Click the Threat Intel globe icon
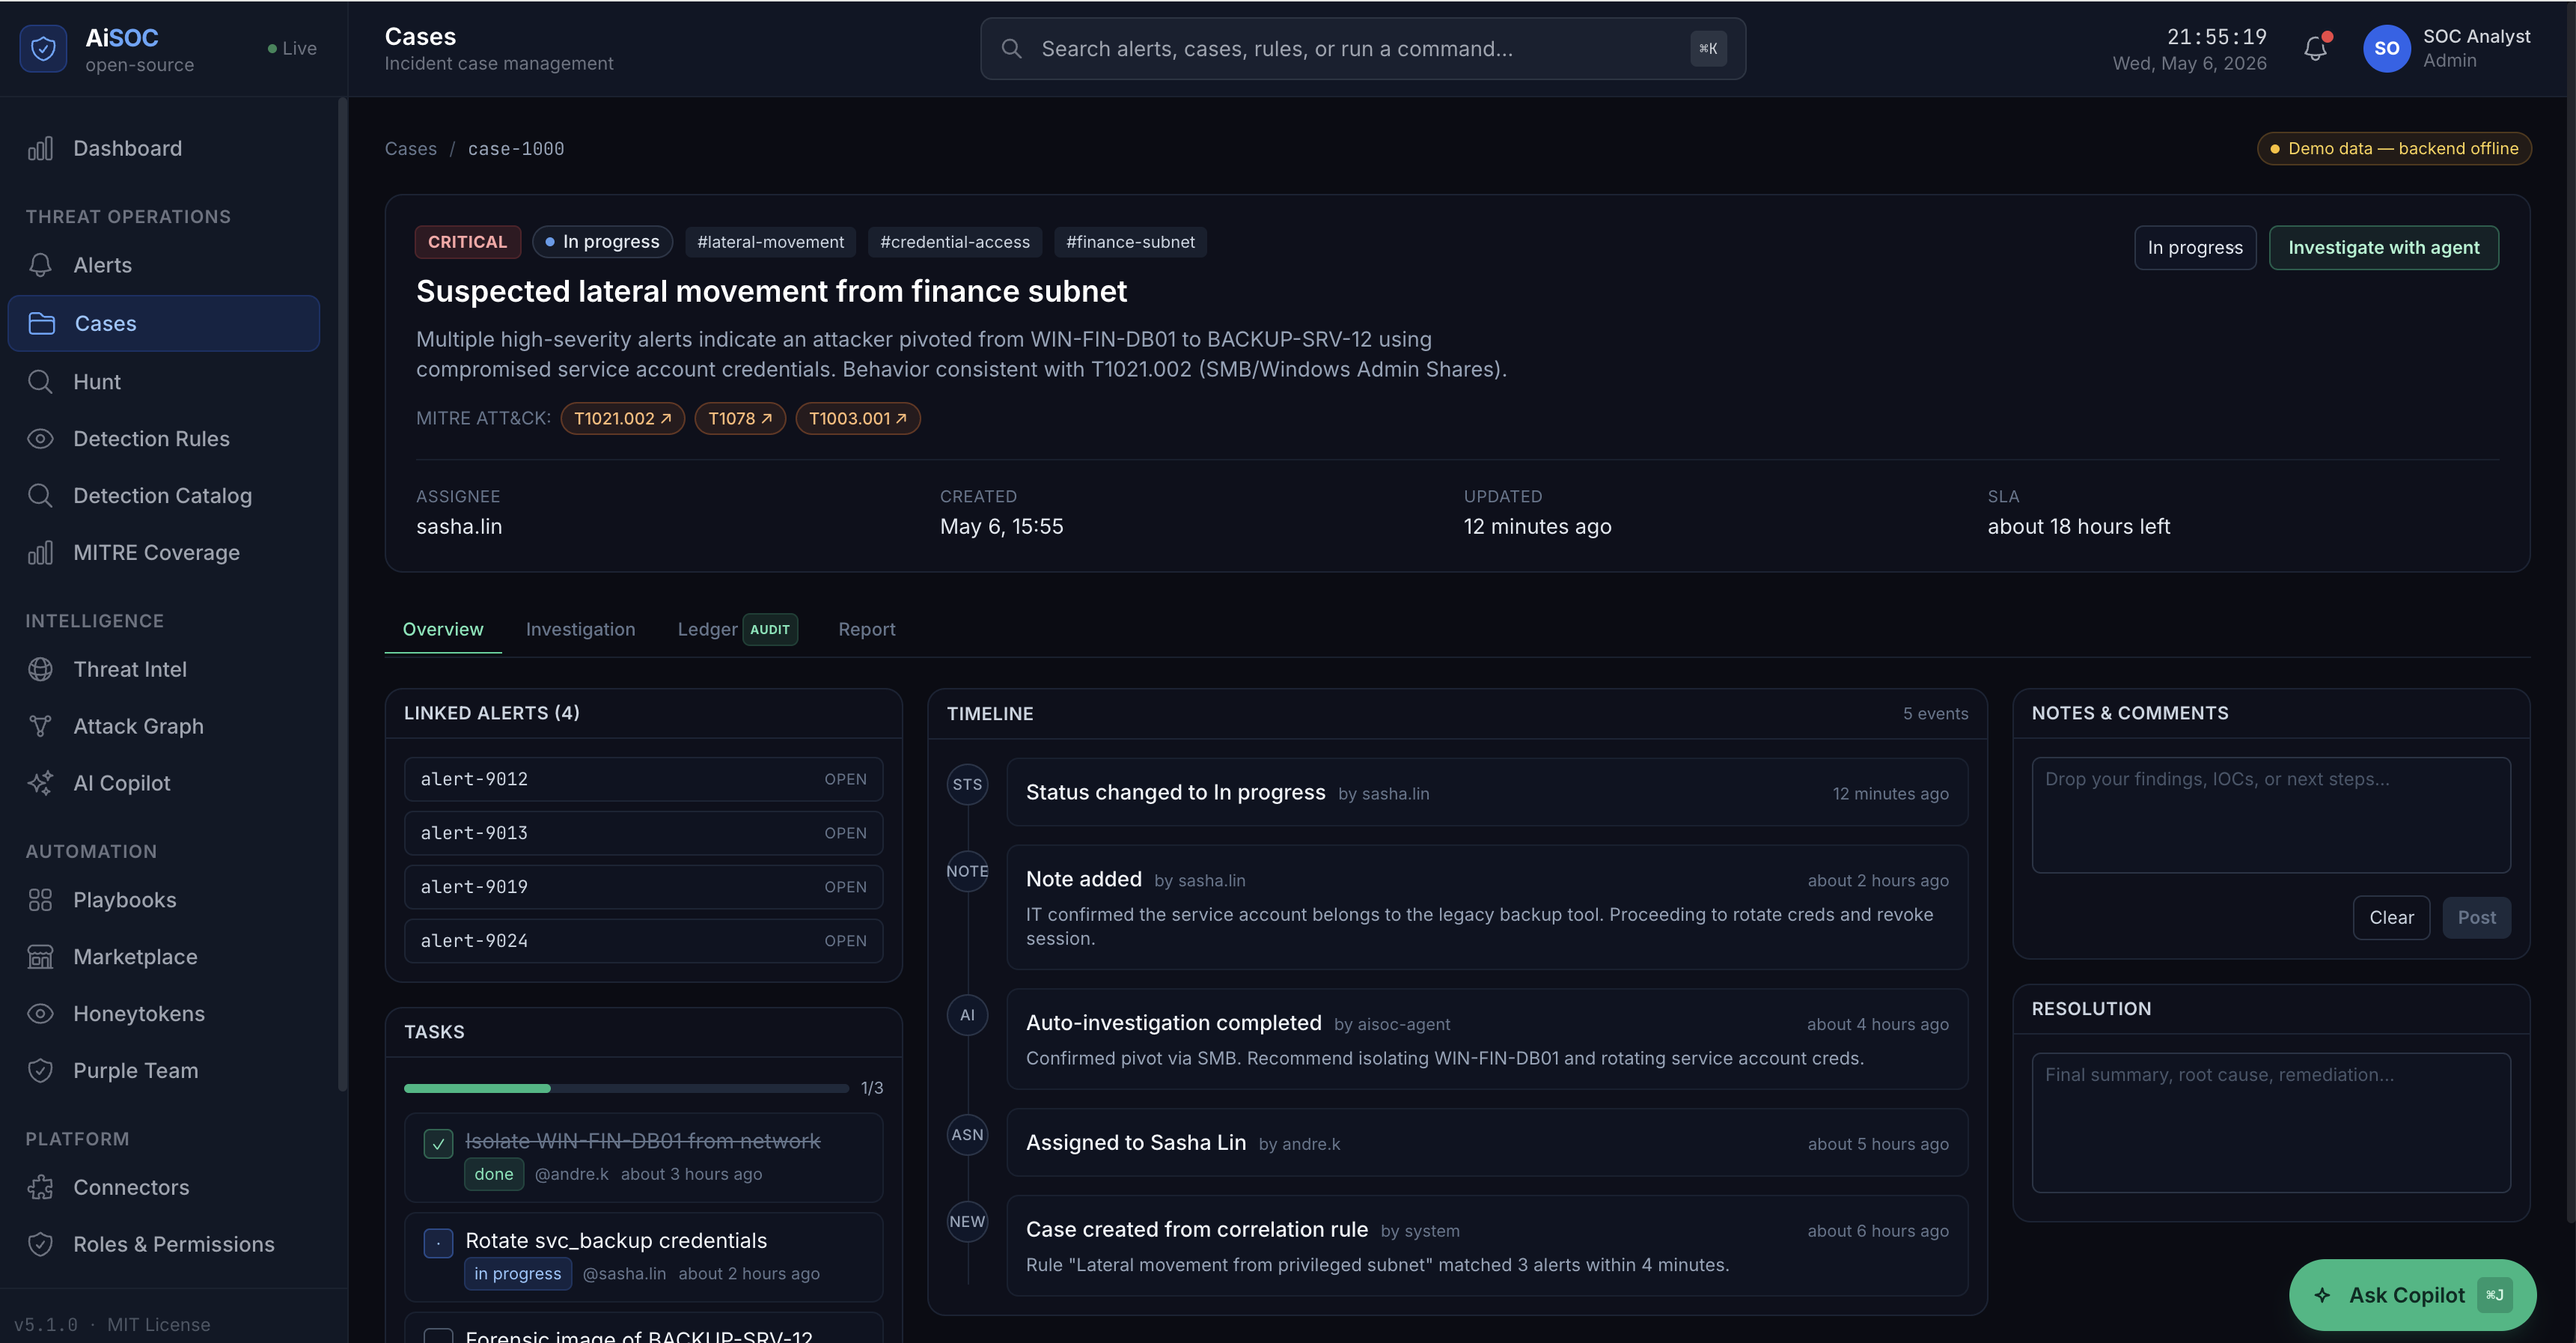This screenshot has width=2576, height=1343. tap(40, 669)
